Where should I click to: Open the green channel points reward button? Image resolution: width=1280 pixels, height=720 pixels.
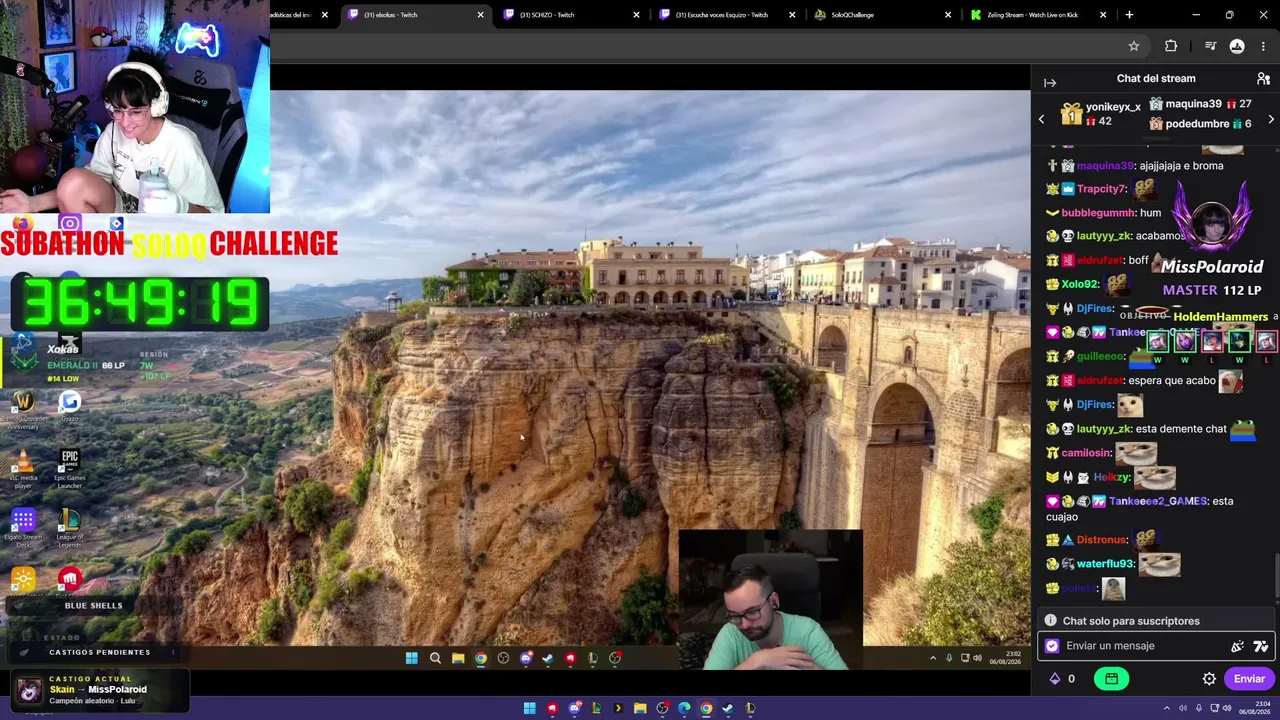click(1111, 679)
